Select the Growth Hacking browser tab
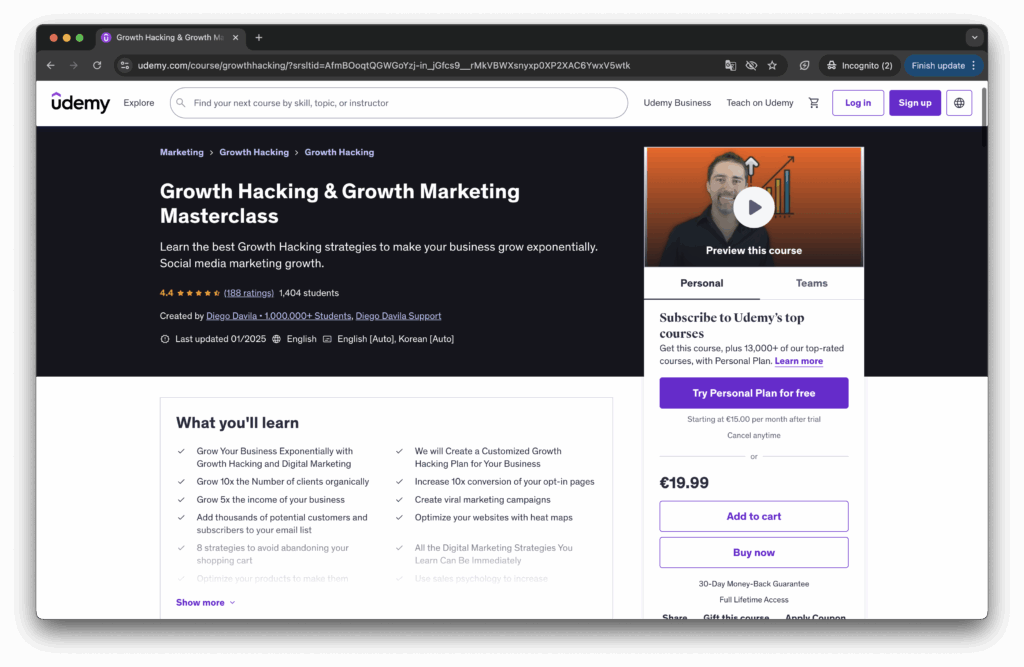Image resolution: width=1024 pixels, height=667 pixels. [x=170, y=37]
